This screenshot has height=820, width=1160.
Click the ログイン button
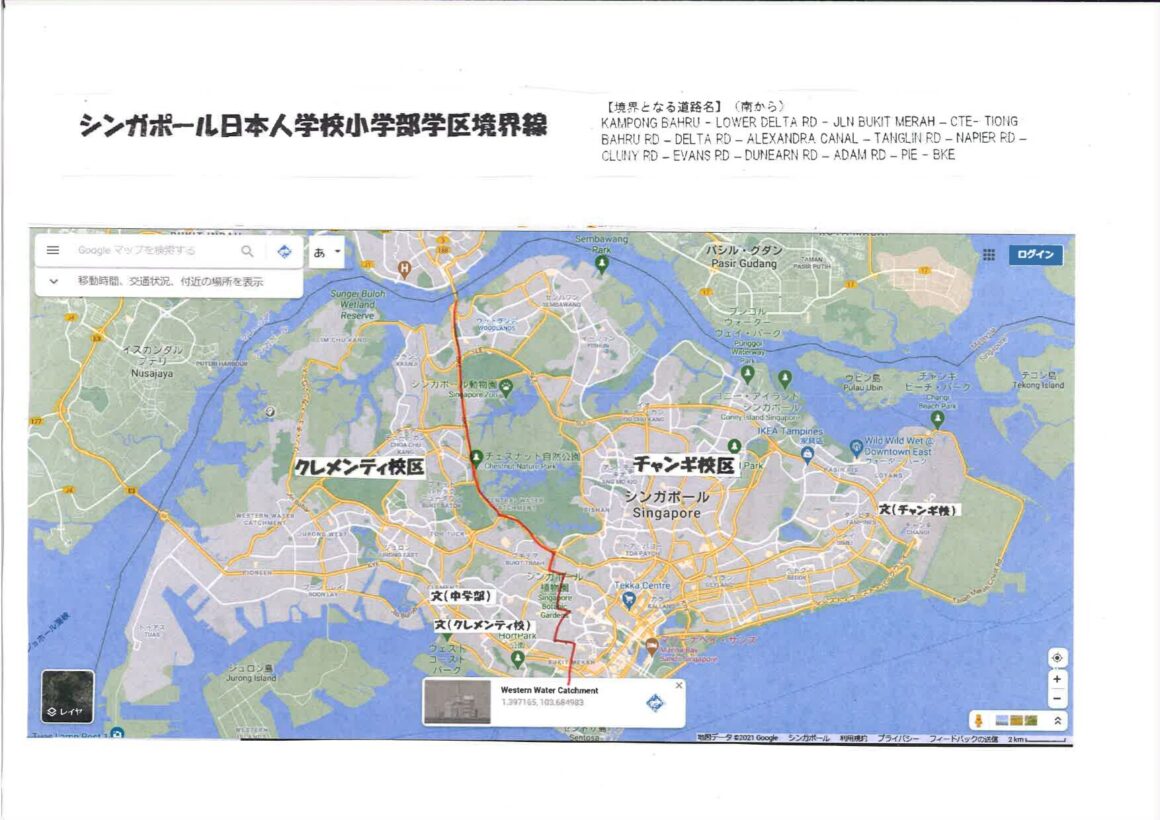[1035, 255]
